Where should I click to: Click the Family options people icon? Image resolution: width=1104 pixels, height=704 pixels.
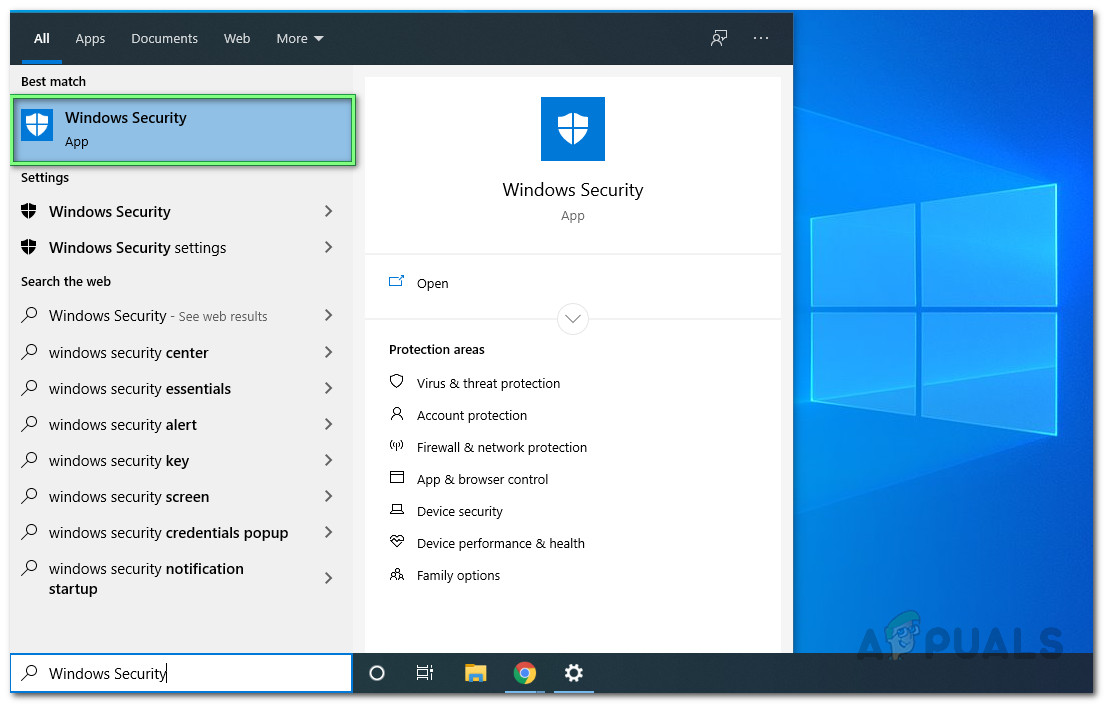click(x=396, y=574)
